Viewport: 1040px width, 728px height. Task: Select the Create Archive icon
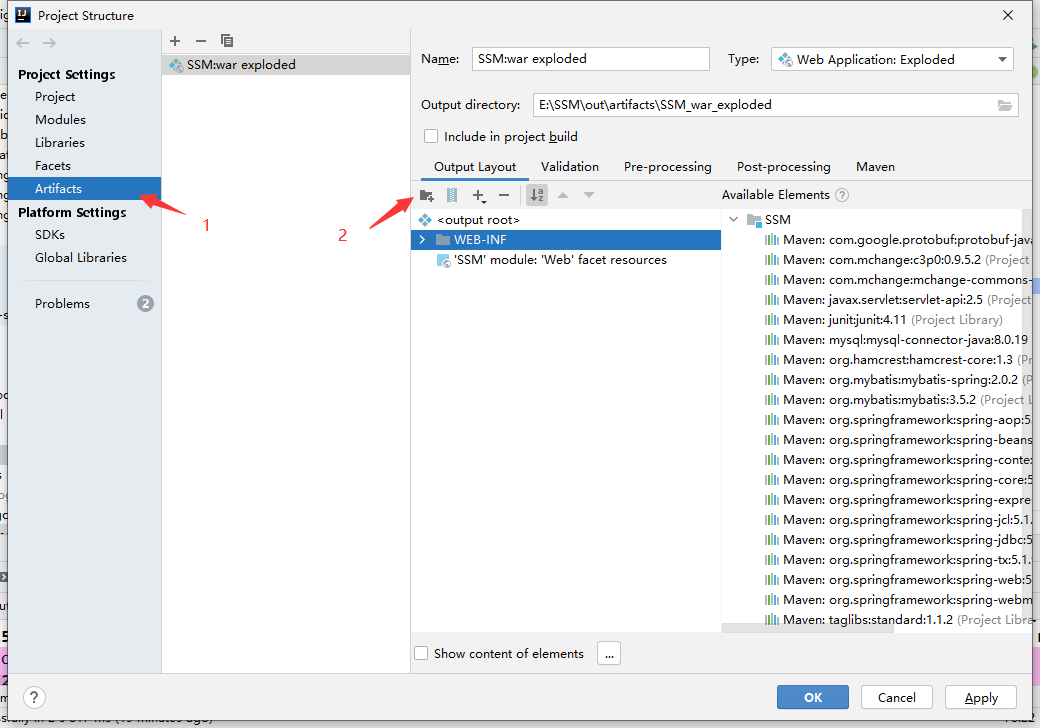point(451,195)
